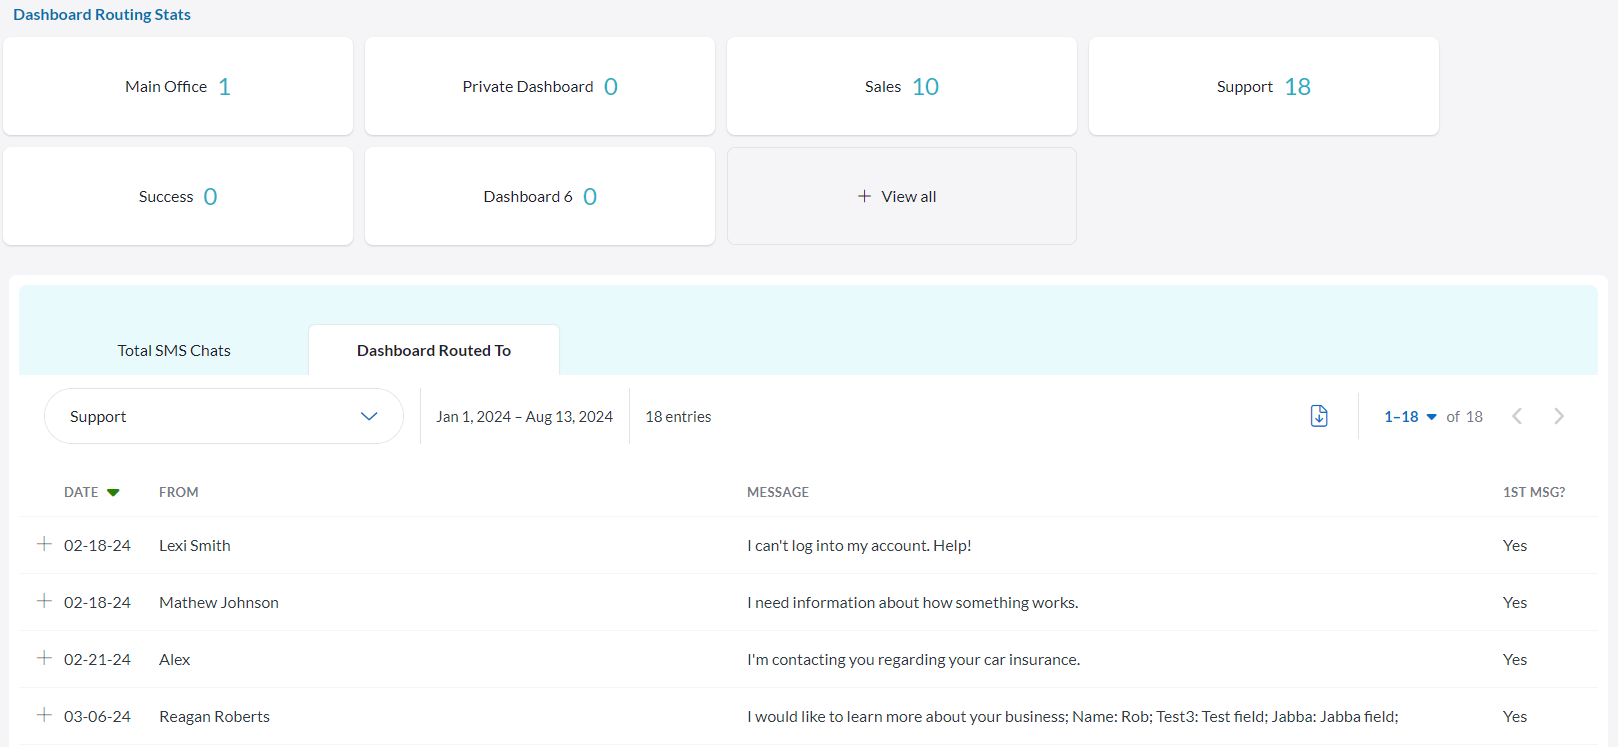Switch to the Total SMS Chats tab
This screenshot has width=1618, height=747.
point(174,351)
